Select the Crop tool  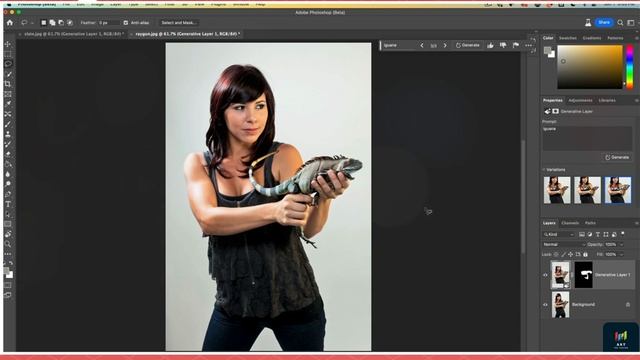pos(8,84)
